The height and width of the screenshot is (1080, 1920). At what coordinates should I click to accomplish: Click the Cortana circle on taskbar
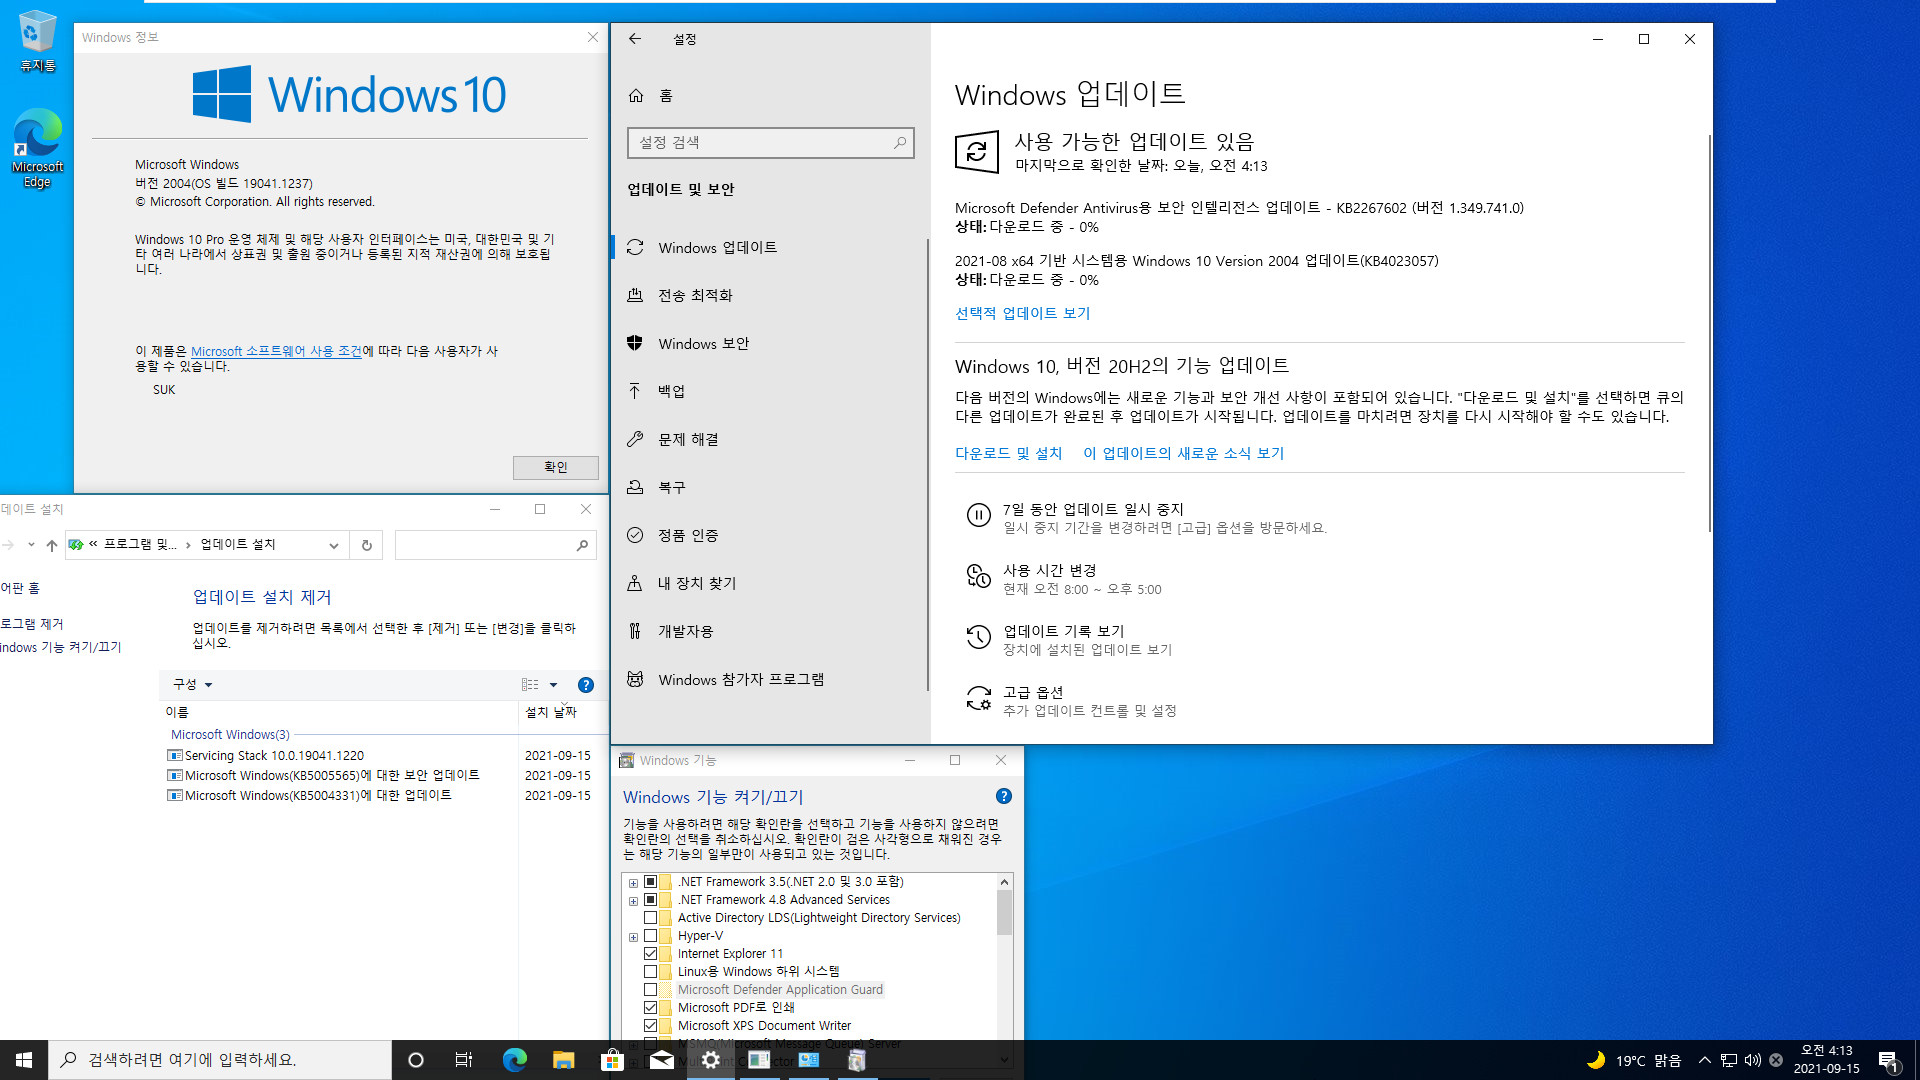pyautogui.click(x=416, y=1060)
